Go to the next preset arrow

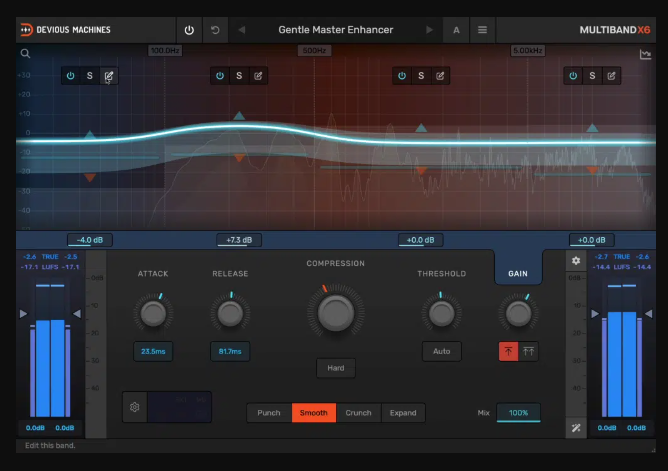click(429, 30)
